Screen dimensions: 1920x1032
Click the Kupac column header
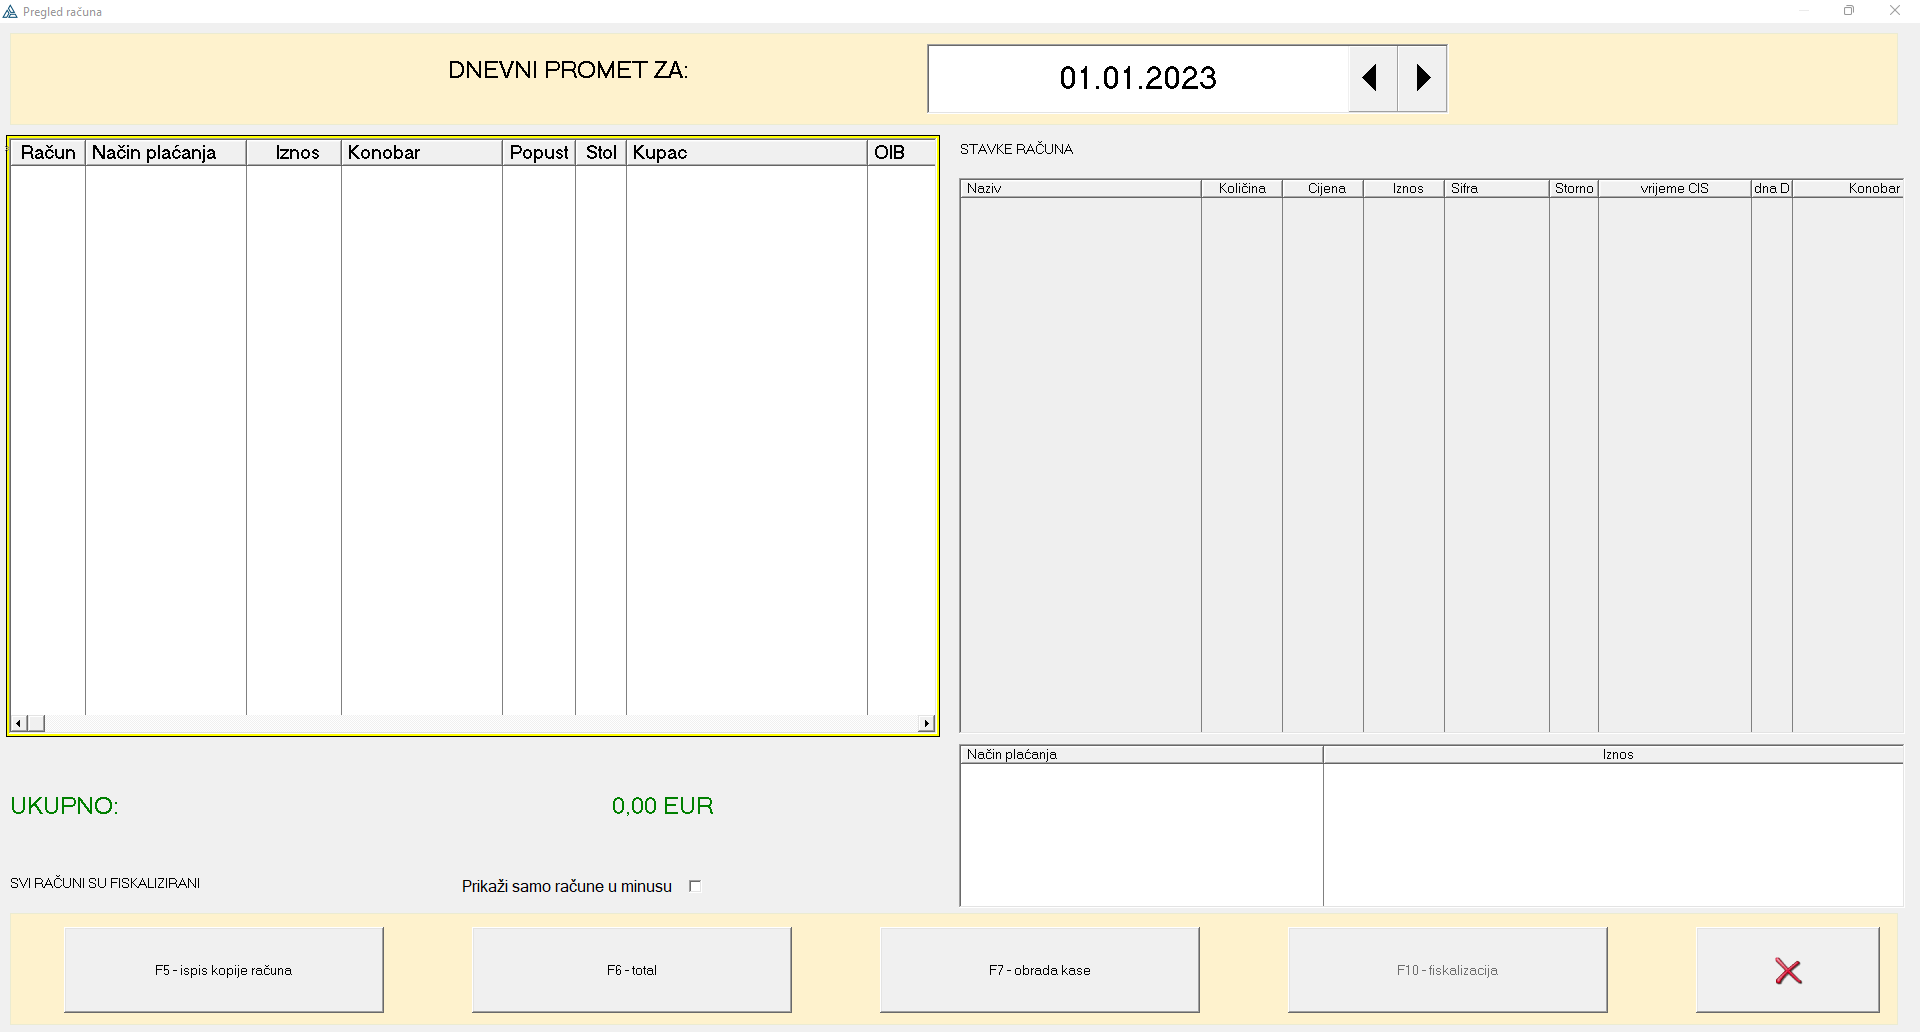[745, 152]
